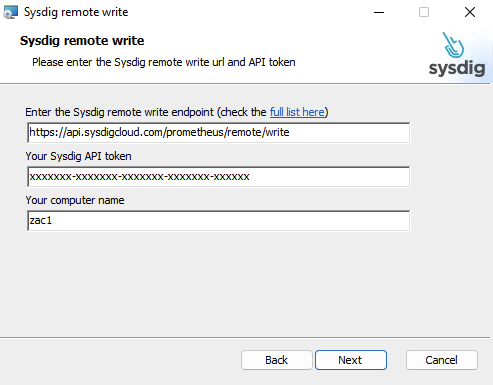
Task: Close the Sysdig remote write window
Action: [470, 13]
